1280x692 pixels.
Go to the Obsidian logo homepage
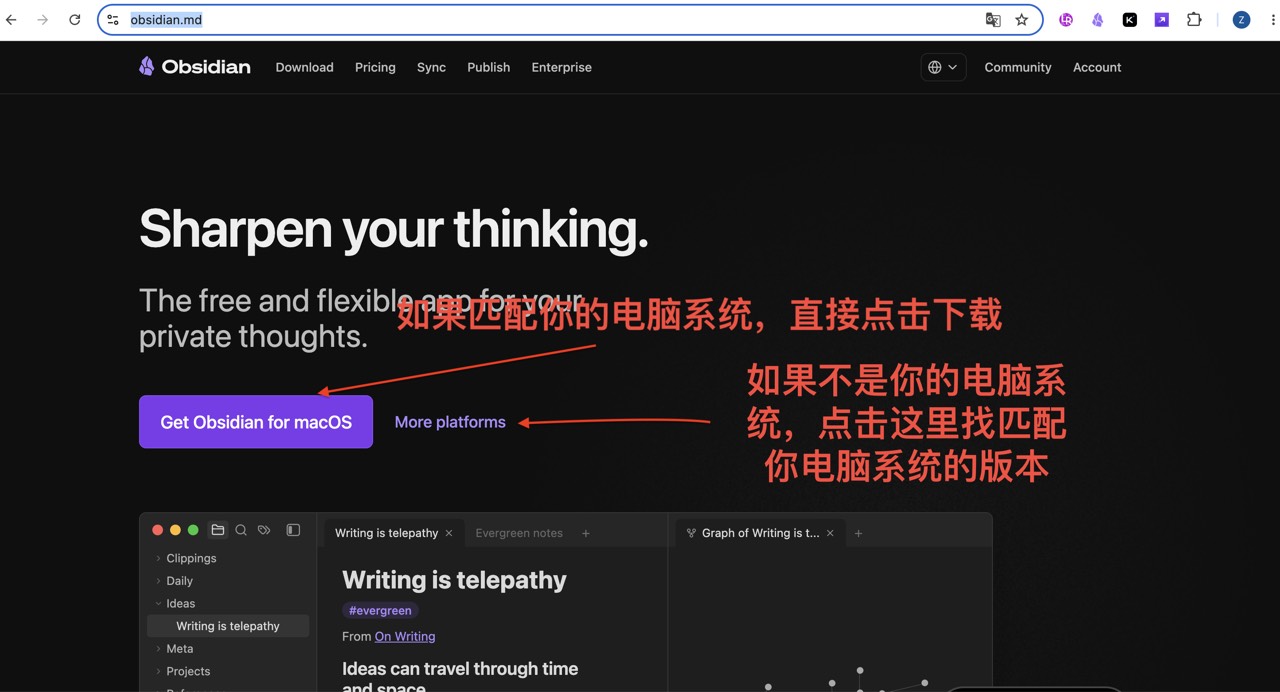click(x=195, y=67)
